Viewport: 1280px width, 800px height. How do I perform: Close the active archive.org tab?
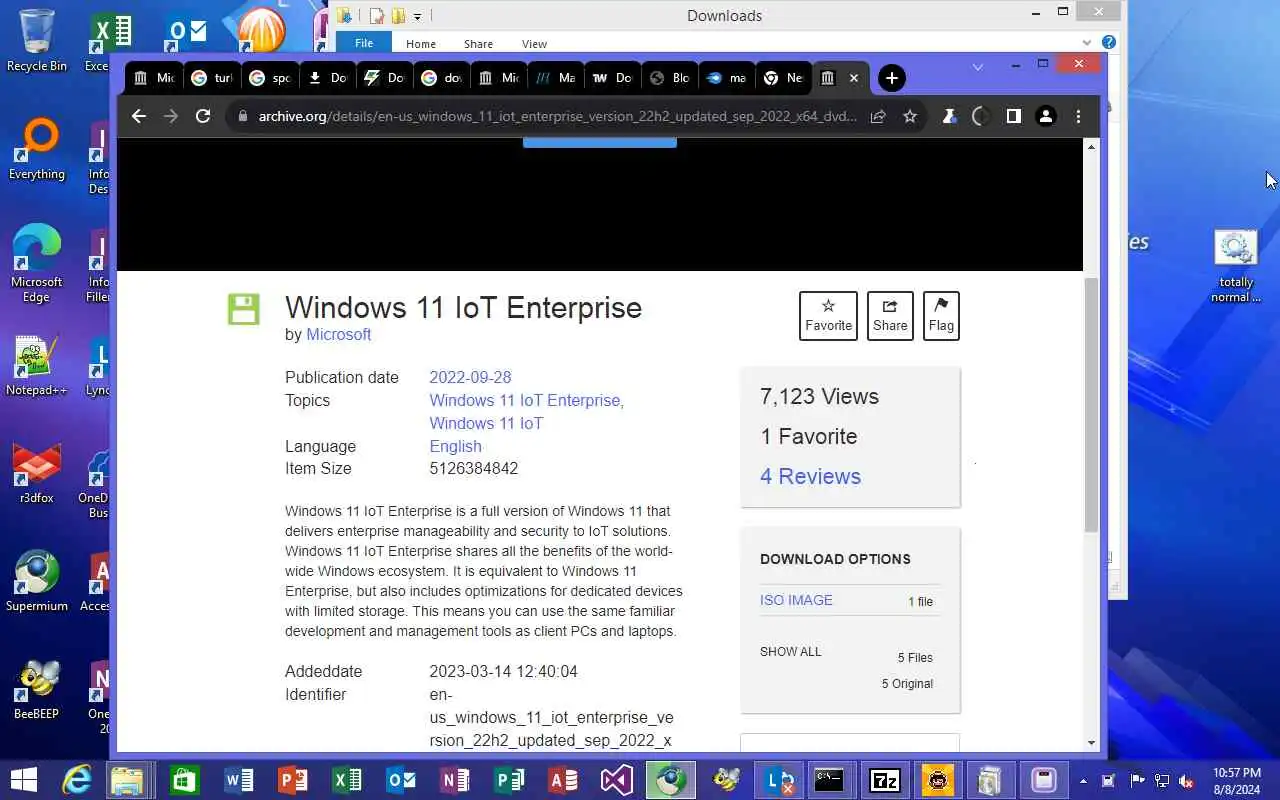point(854,78)
